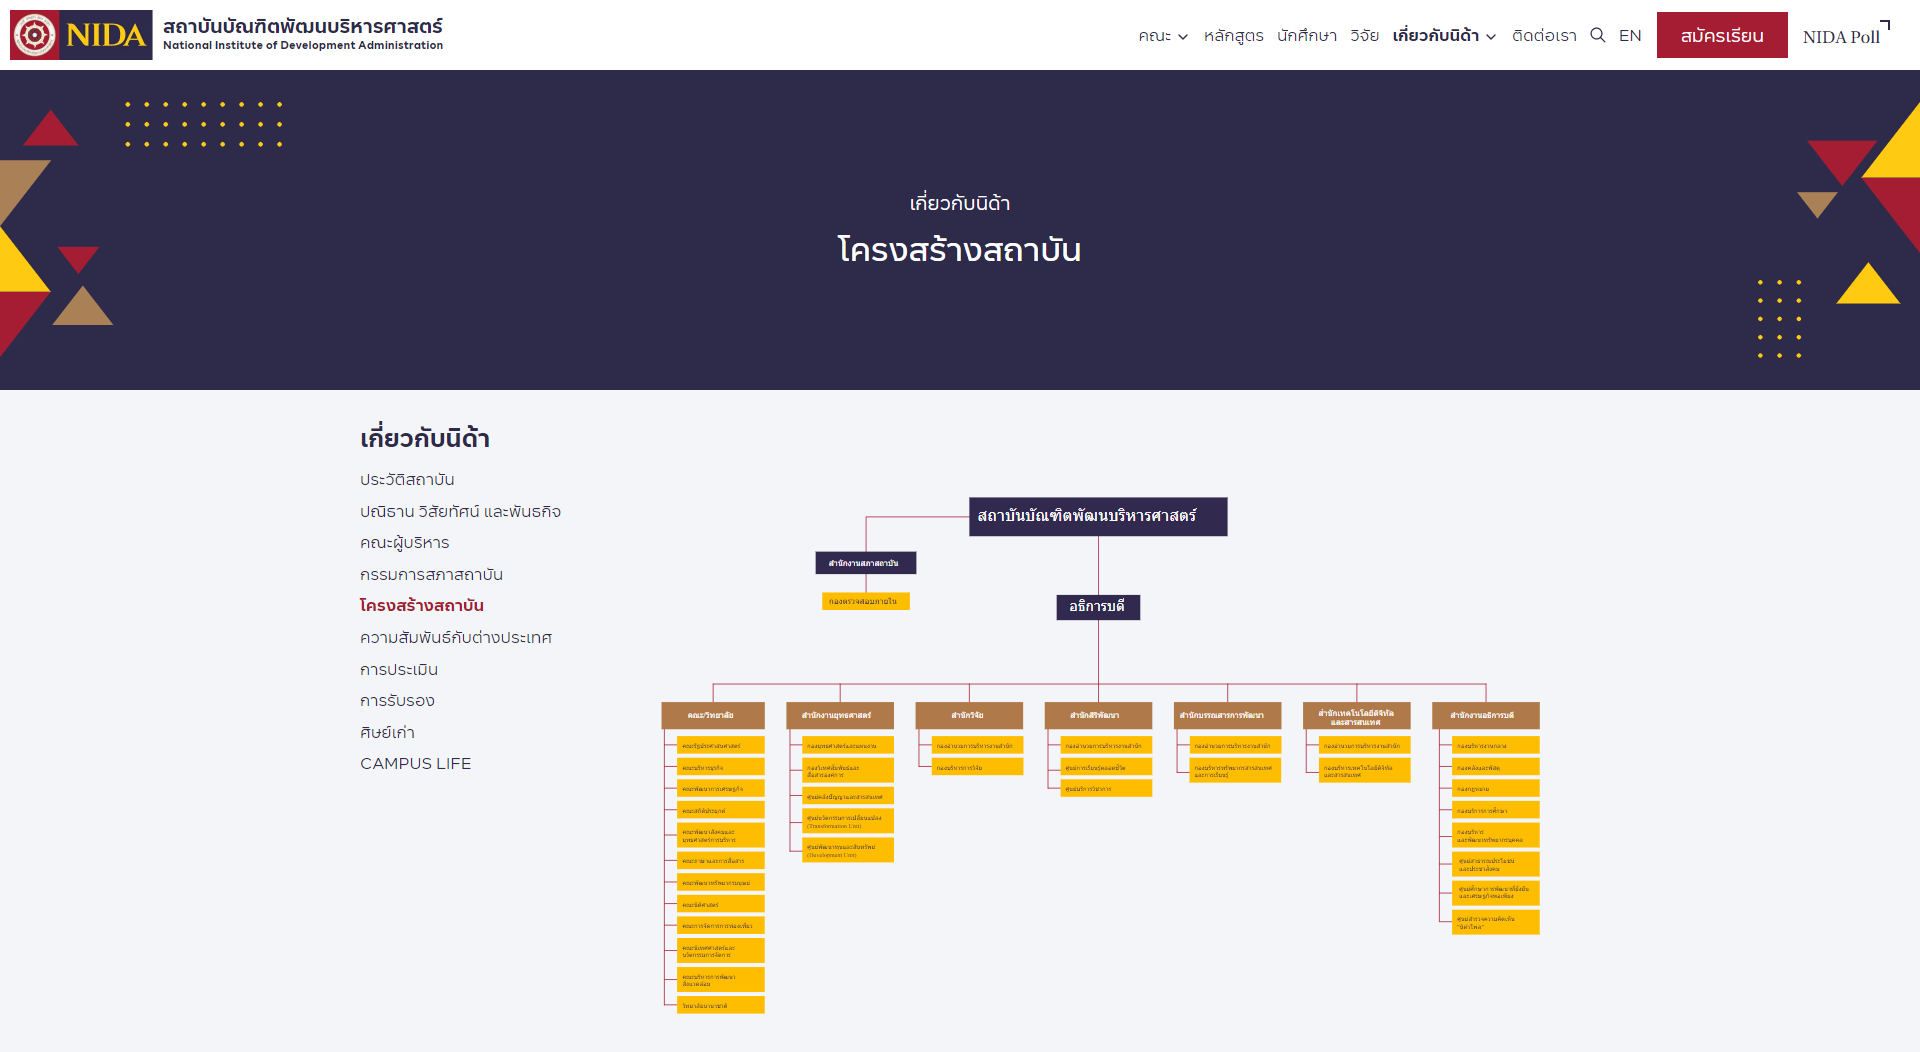Switch language to EN
Screen dimensions: 1920x1052
click(1630, 36)
